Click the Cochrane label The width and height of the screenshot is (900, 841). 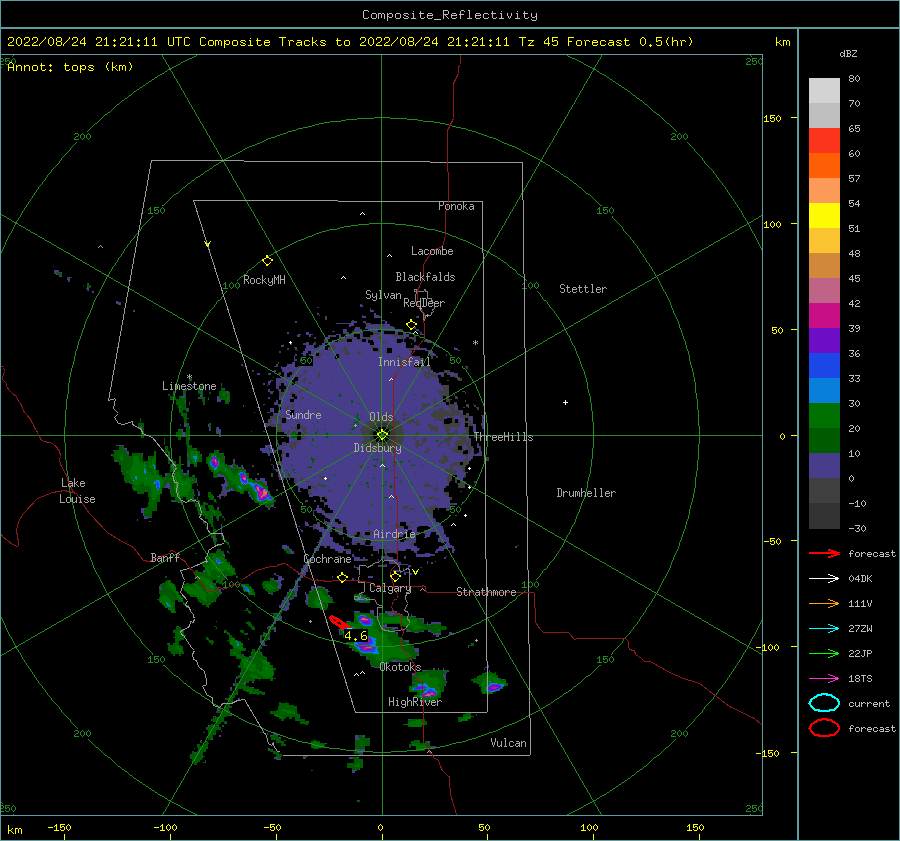[327, 559]
